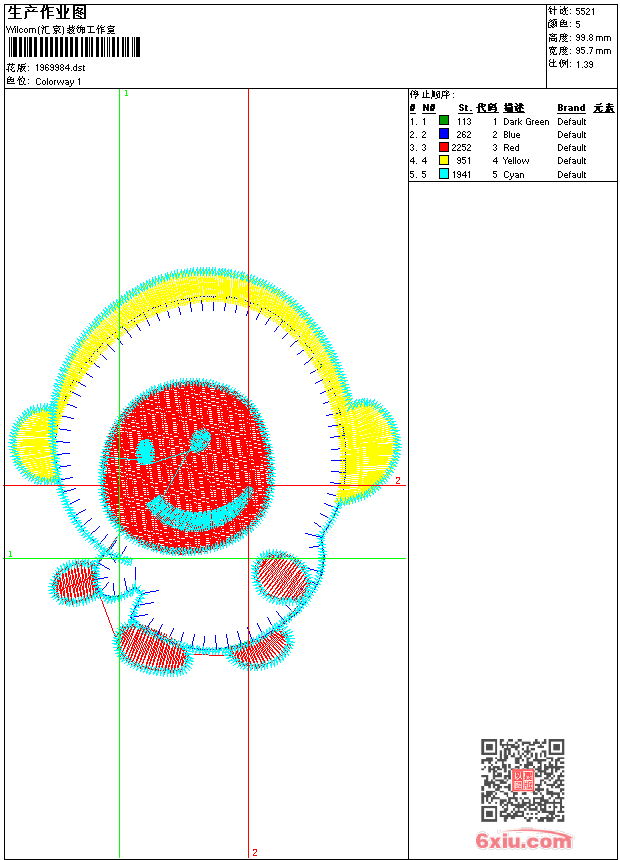
Task: Select the Colorway 1 label
Action: pyautogui.click(x=58, y=82)
